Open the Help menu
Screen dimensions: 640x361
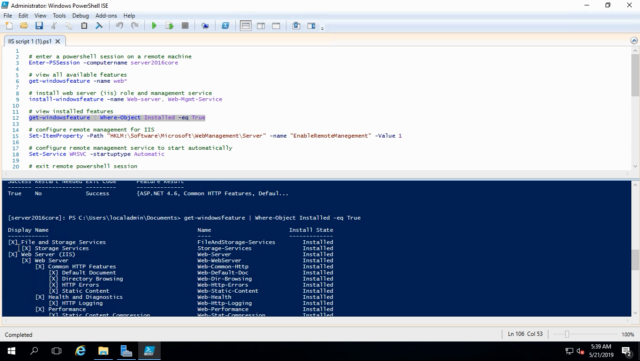click(129, 16)
